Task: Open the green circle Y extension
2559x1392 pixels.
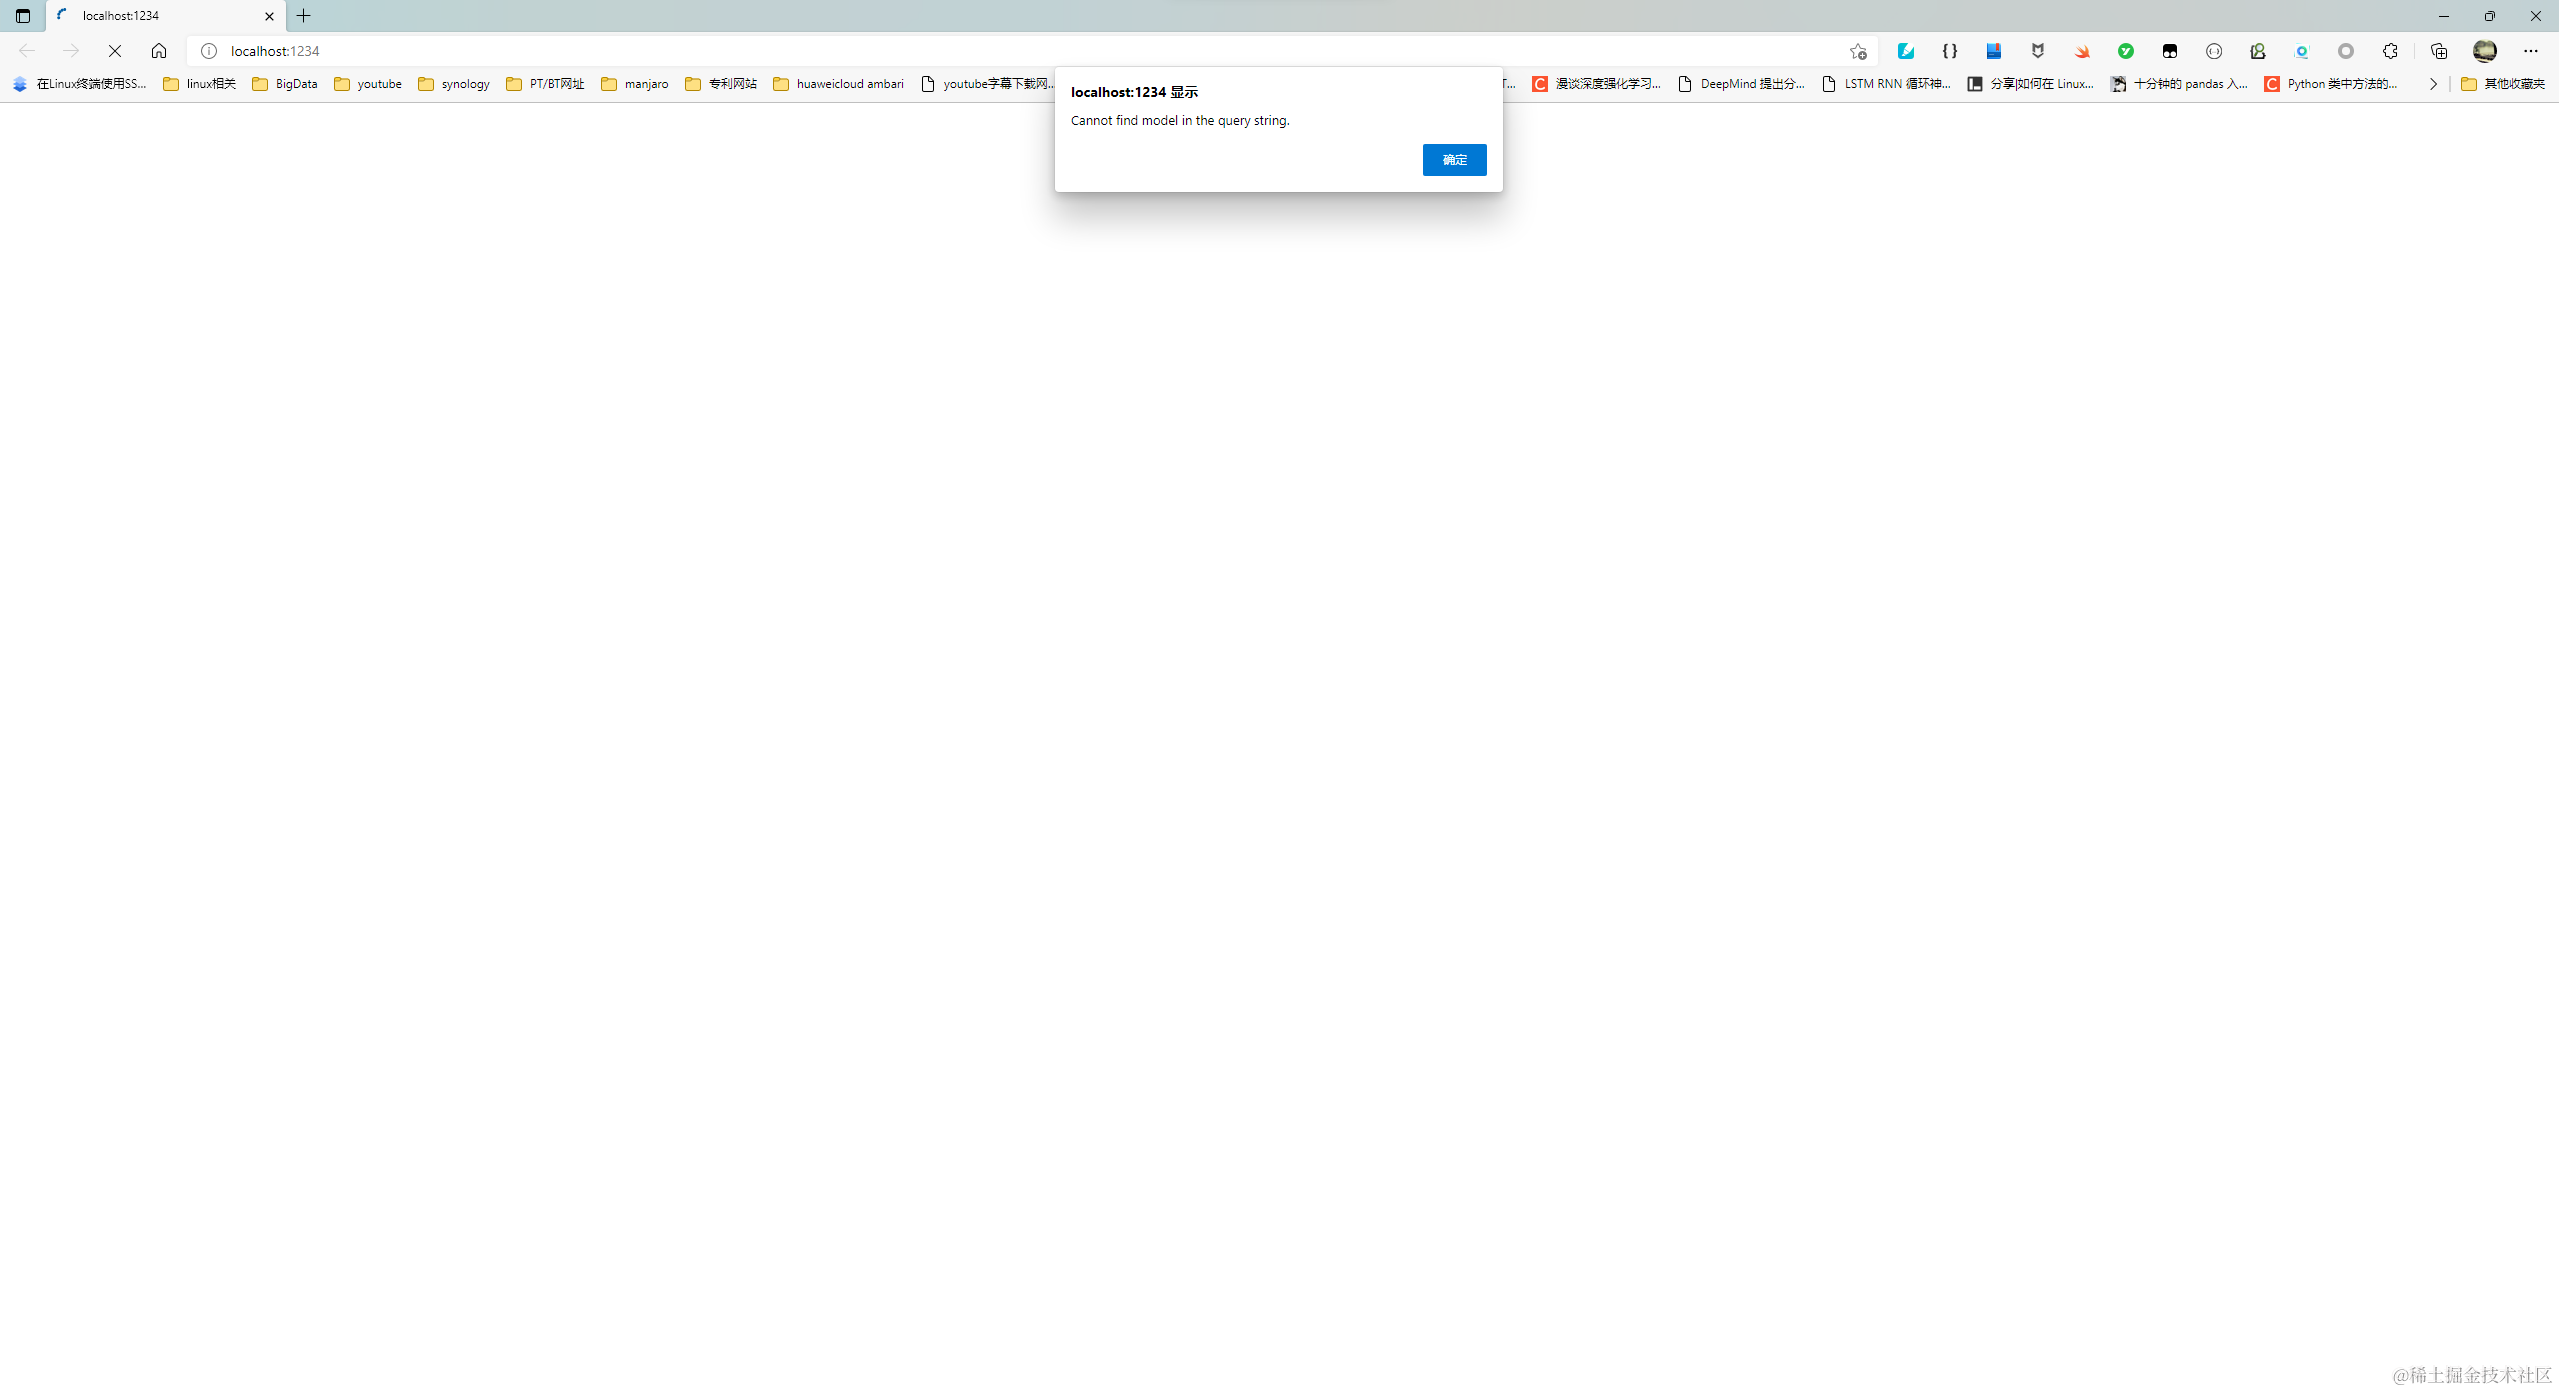Action: coord(2126,51)
